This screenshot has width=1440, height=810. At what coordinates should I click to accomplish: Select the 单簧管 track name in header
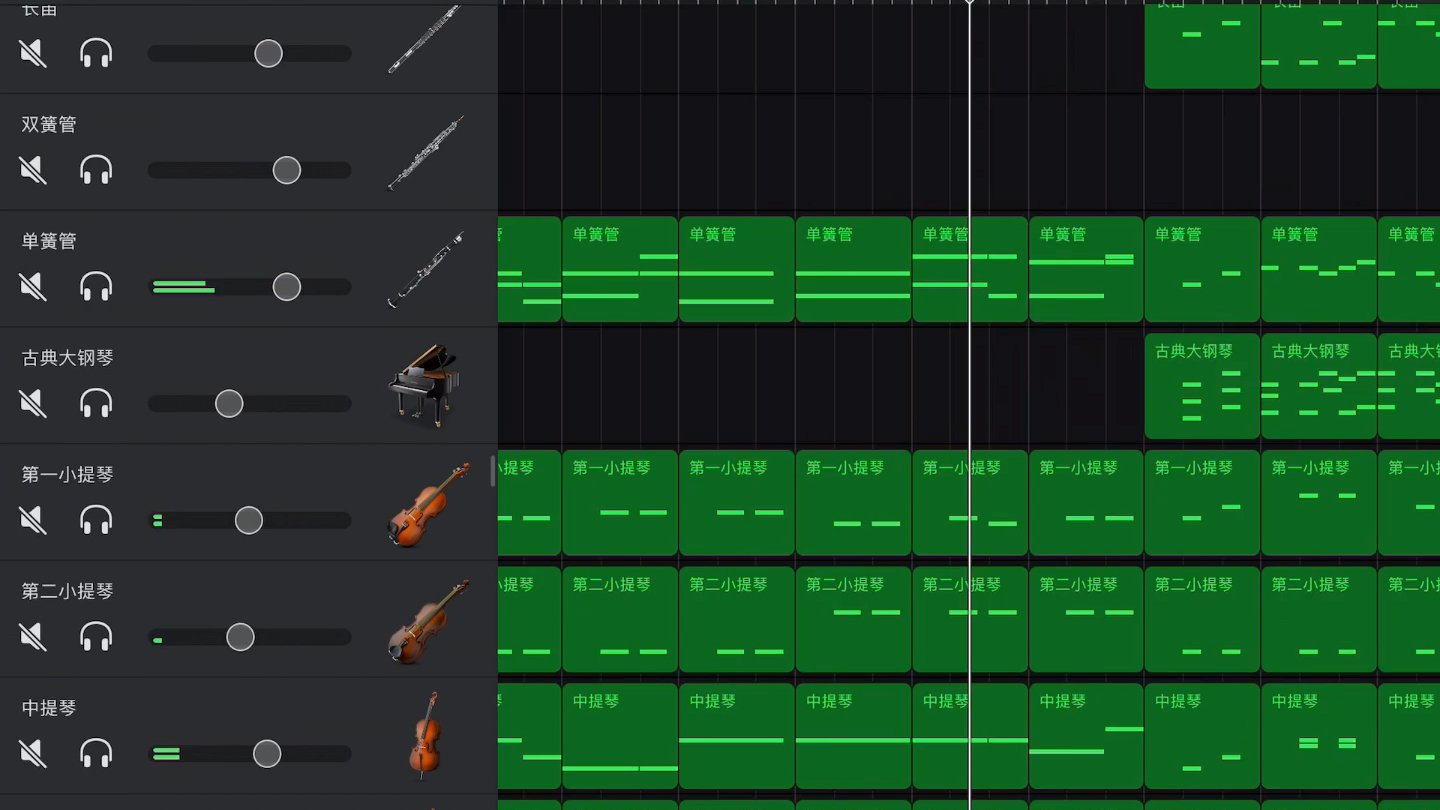[49, 241]
